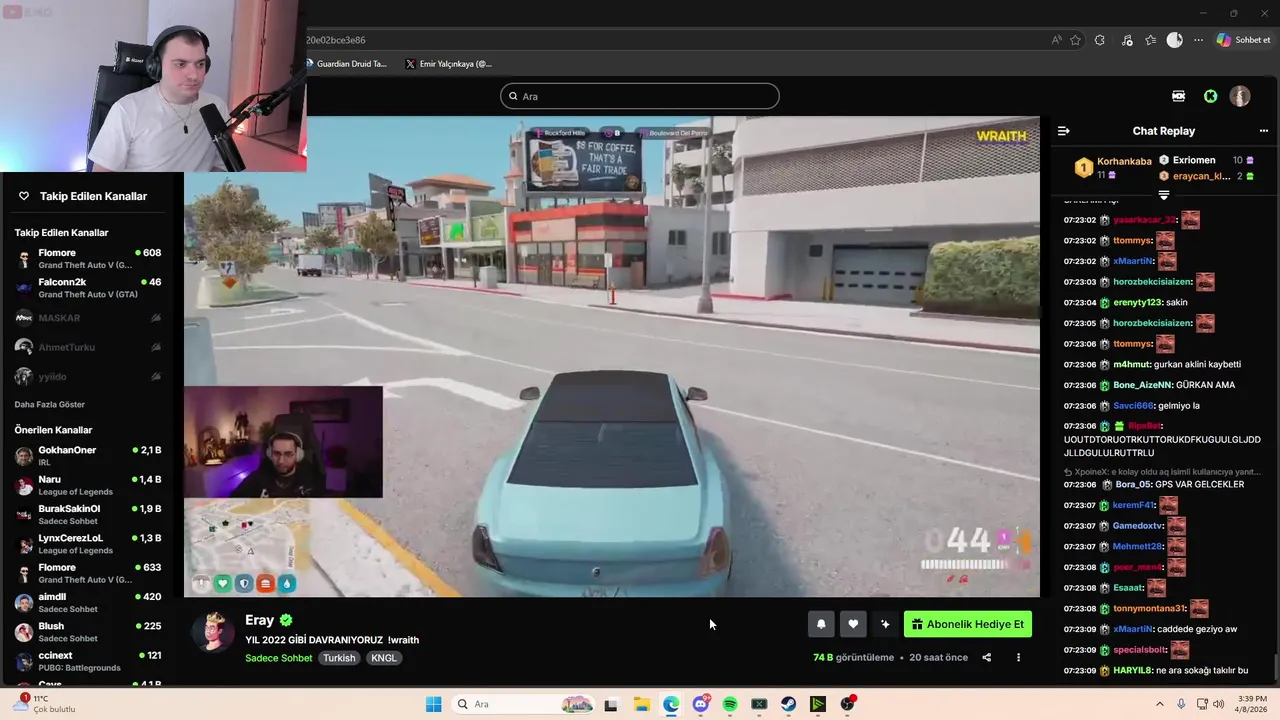Viewport: 1280px width, 720px height.
Task: Click the KNGL tag
Action: click(384, 658)
